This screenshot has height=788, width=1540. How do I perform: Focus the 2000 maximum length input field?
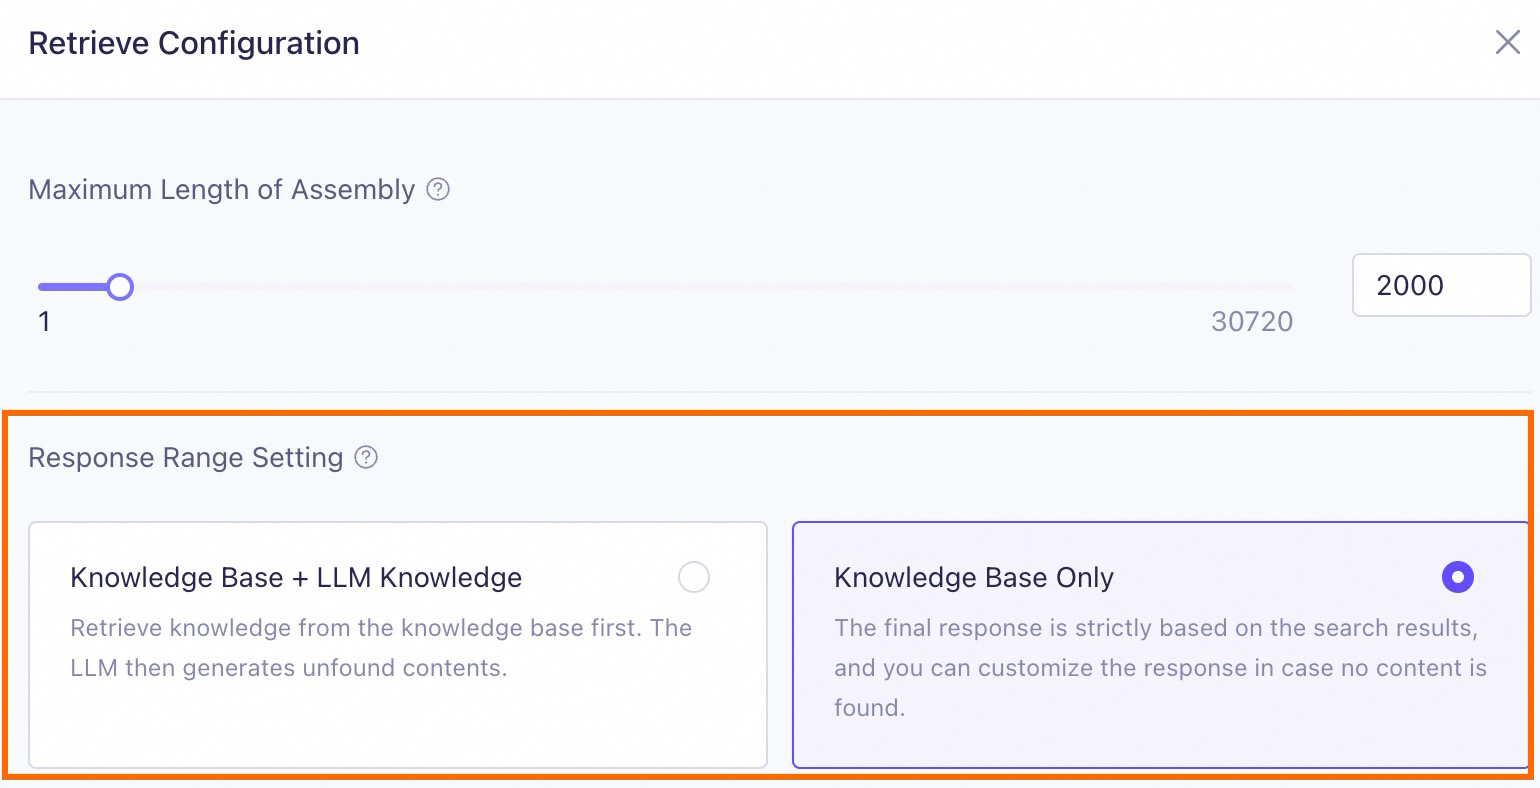1440,285
